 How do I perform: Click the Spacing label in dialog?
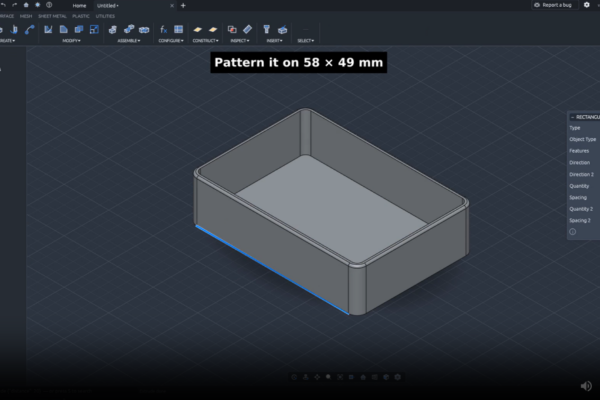pyautogui.click(x=578, y=197)
